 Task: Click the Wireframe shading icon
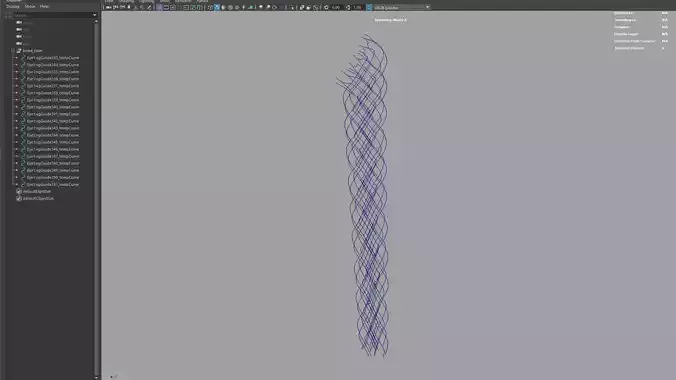[210, 7]
